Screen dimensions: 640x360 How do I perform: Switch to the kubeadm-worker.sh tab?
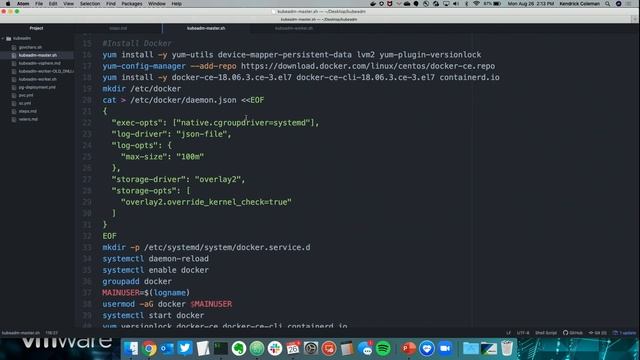pyautogui.click(x=294, y=28)
